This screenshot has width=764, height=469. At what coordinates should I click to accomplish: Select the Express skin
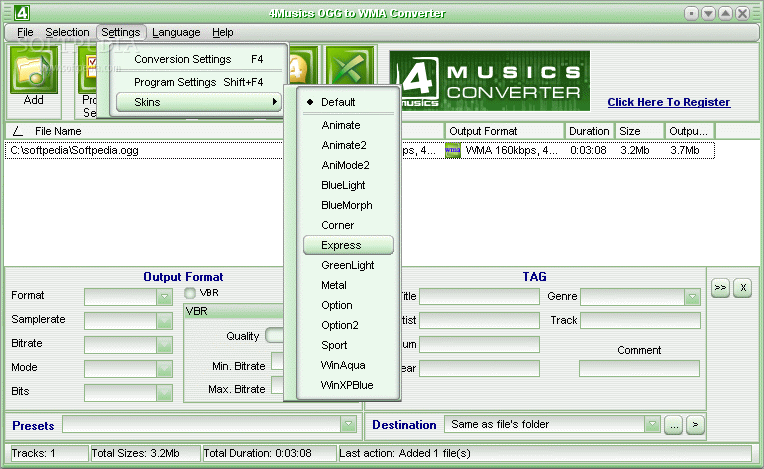click(348, 245)
